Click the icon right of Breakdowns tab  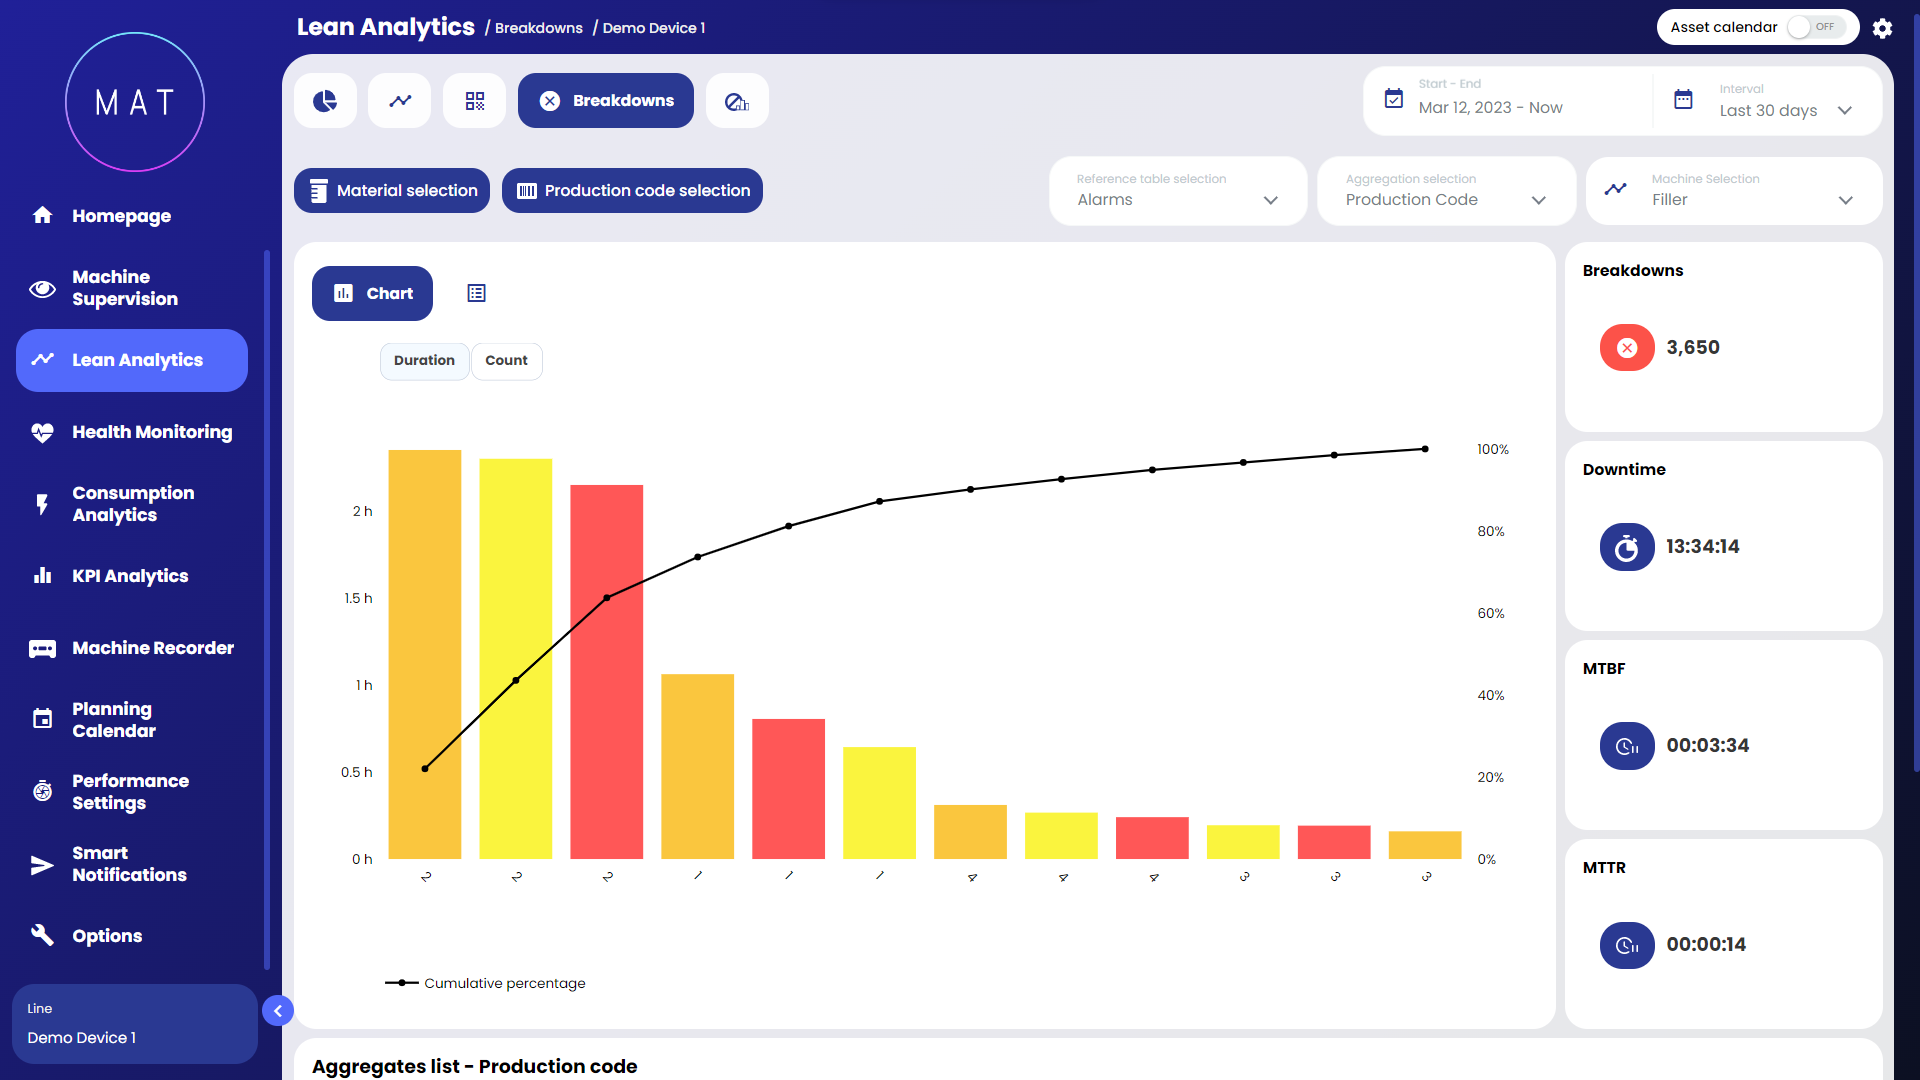(737, 101)
